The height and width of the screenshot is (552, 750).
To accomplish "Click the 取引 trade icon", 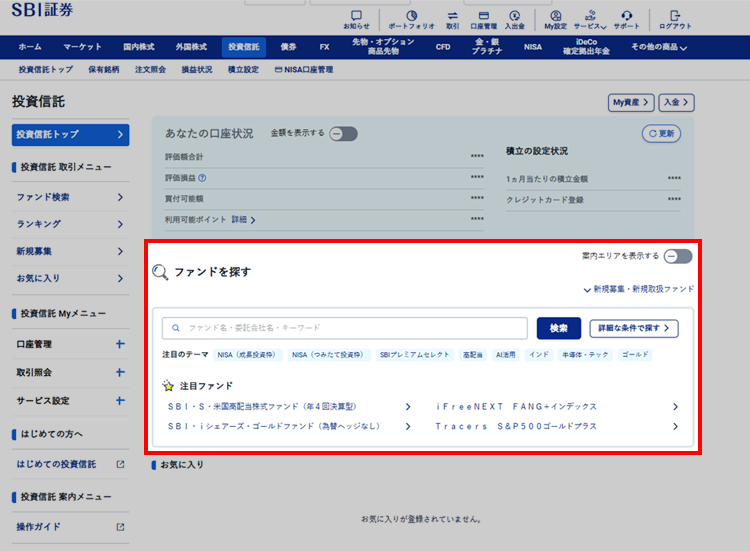I will pos(452,20).
